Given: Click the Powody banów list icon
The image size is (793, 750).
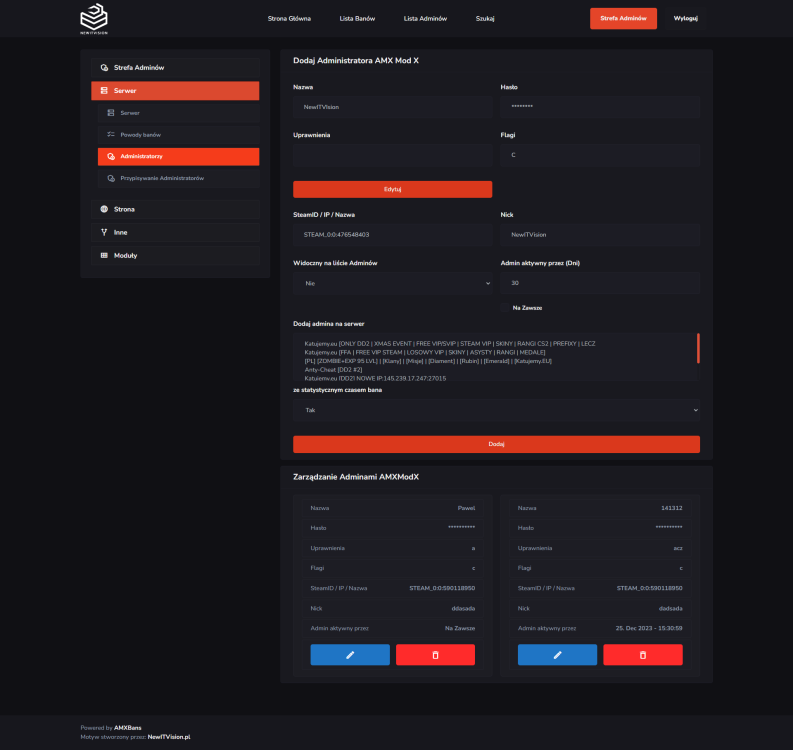Looking at the screenshot, I should (111, 135).
